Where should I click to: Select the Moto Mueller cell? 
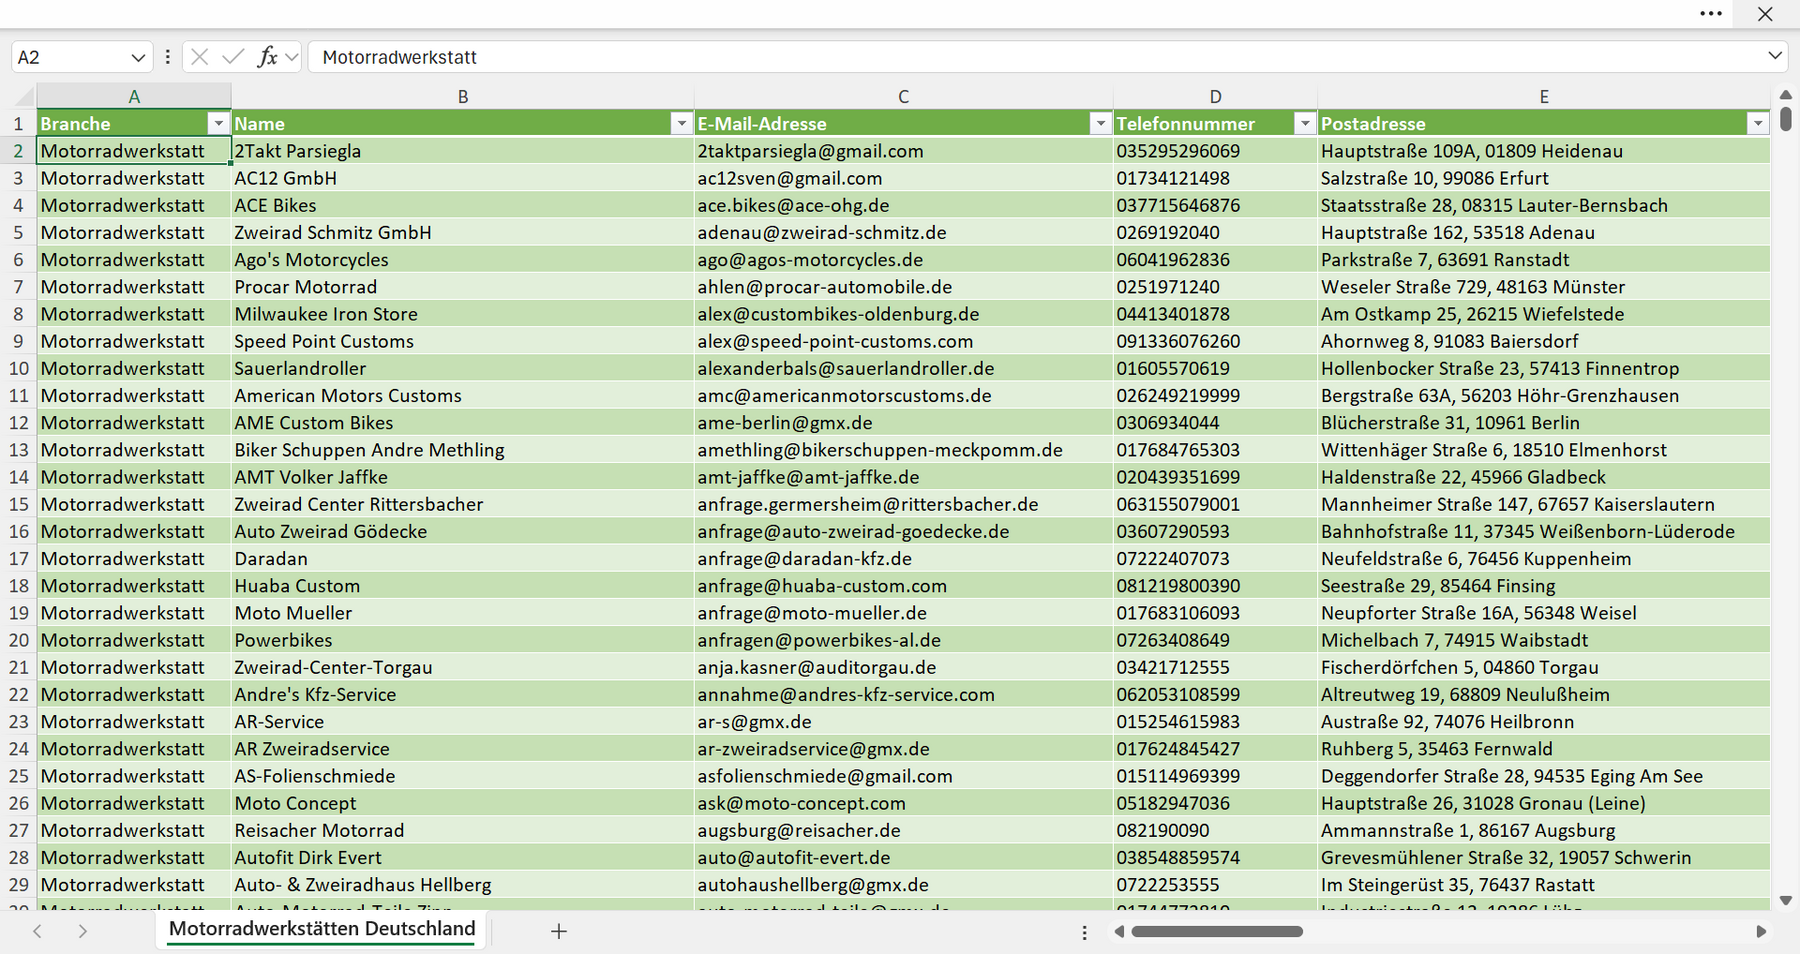(x=463, y=613)
